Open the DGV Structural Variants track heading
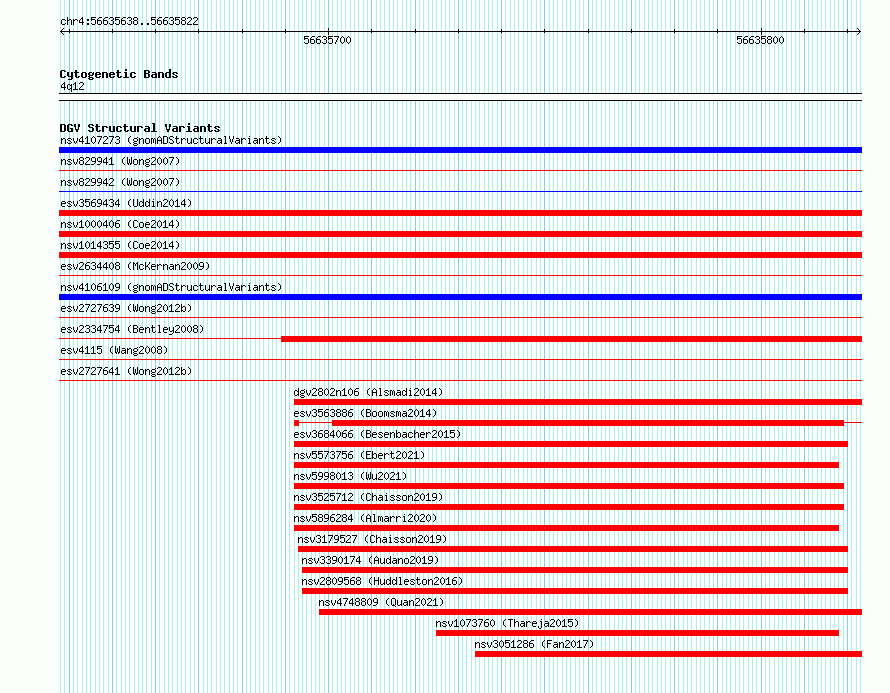This screenshot has width=890, height=693. 140,128
